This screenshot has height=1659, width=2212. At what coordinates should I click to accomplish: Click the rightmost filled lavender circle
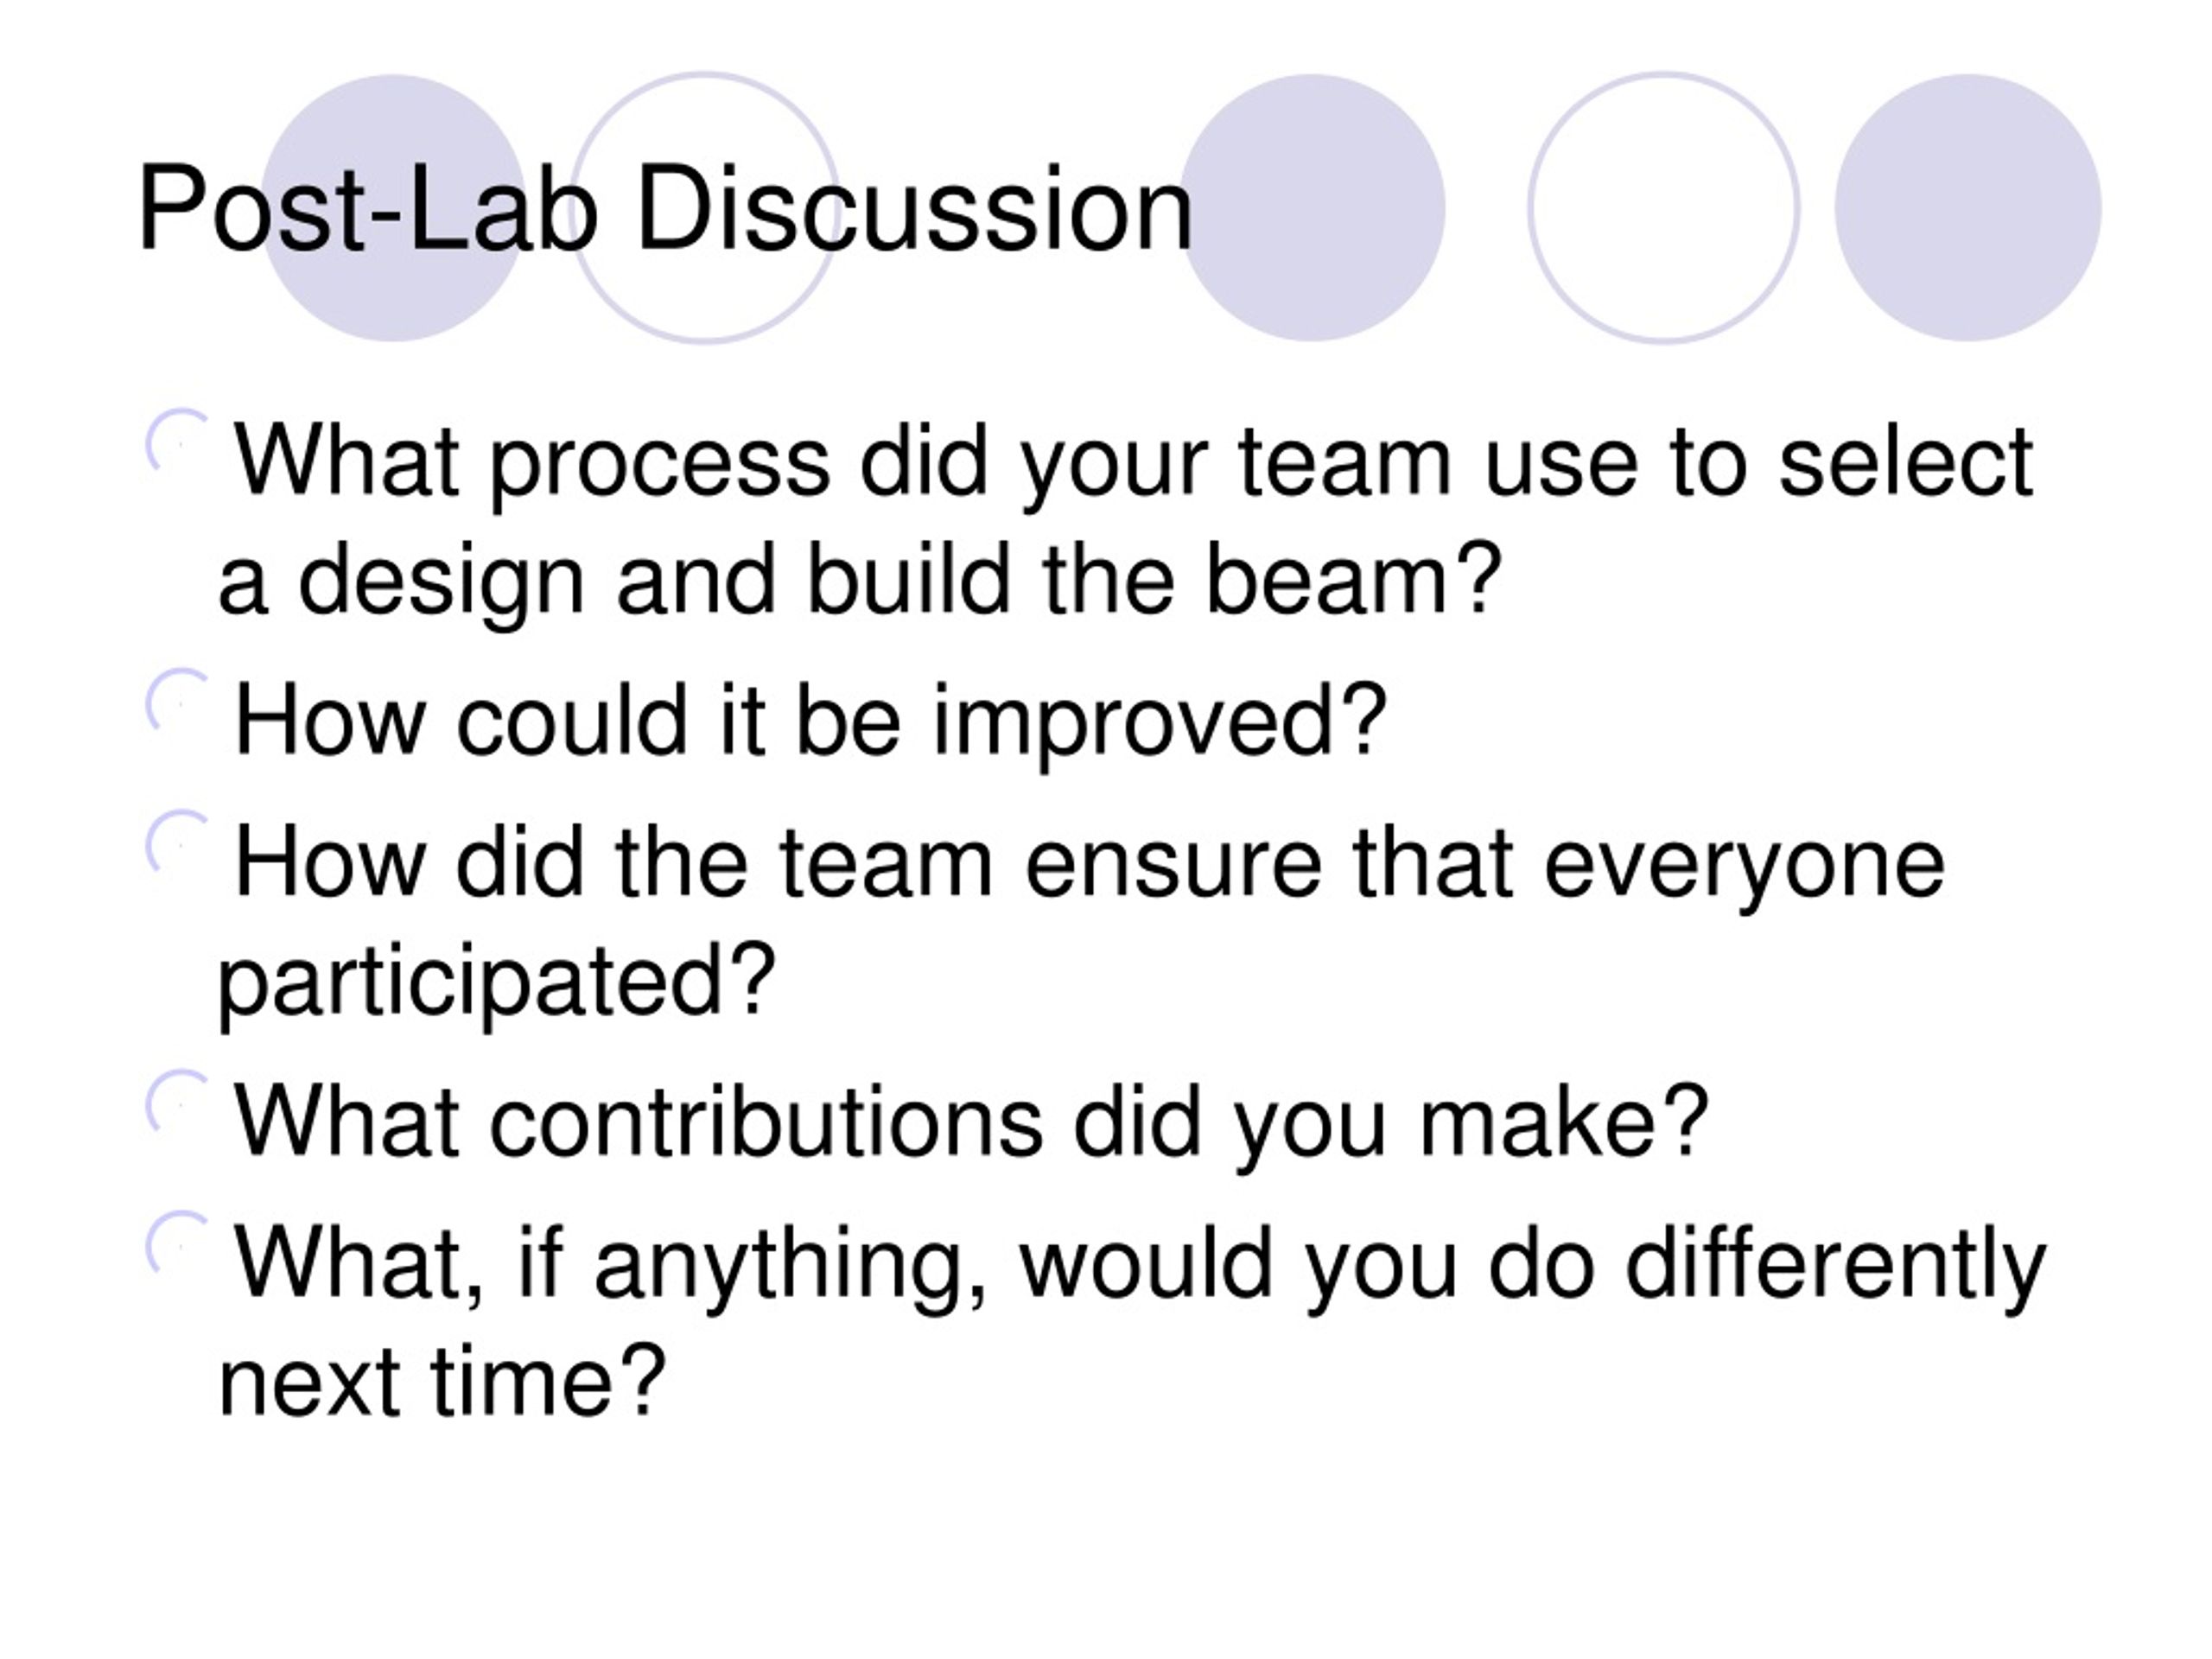(x=1968, y=208)
